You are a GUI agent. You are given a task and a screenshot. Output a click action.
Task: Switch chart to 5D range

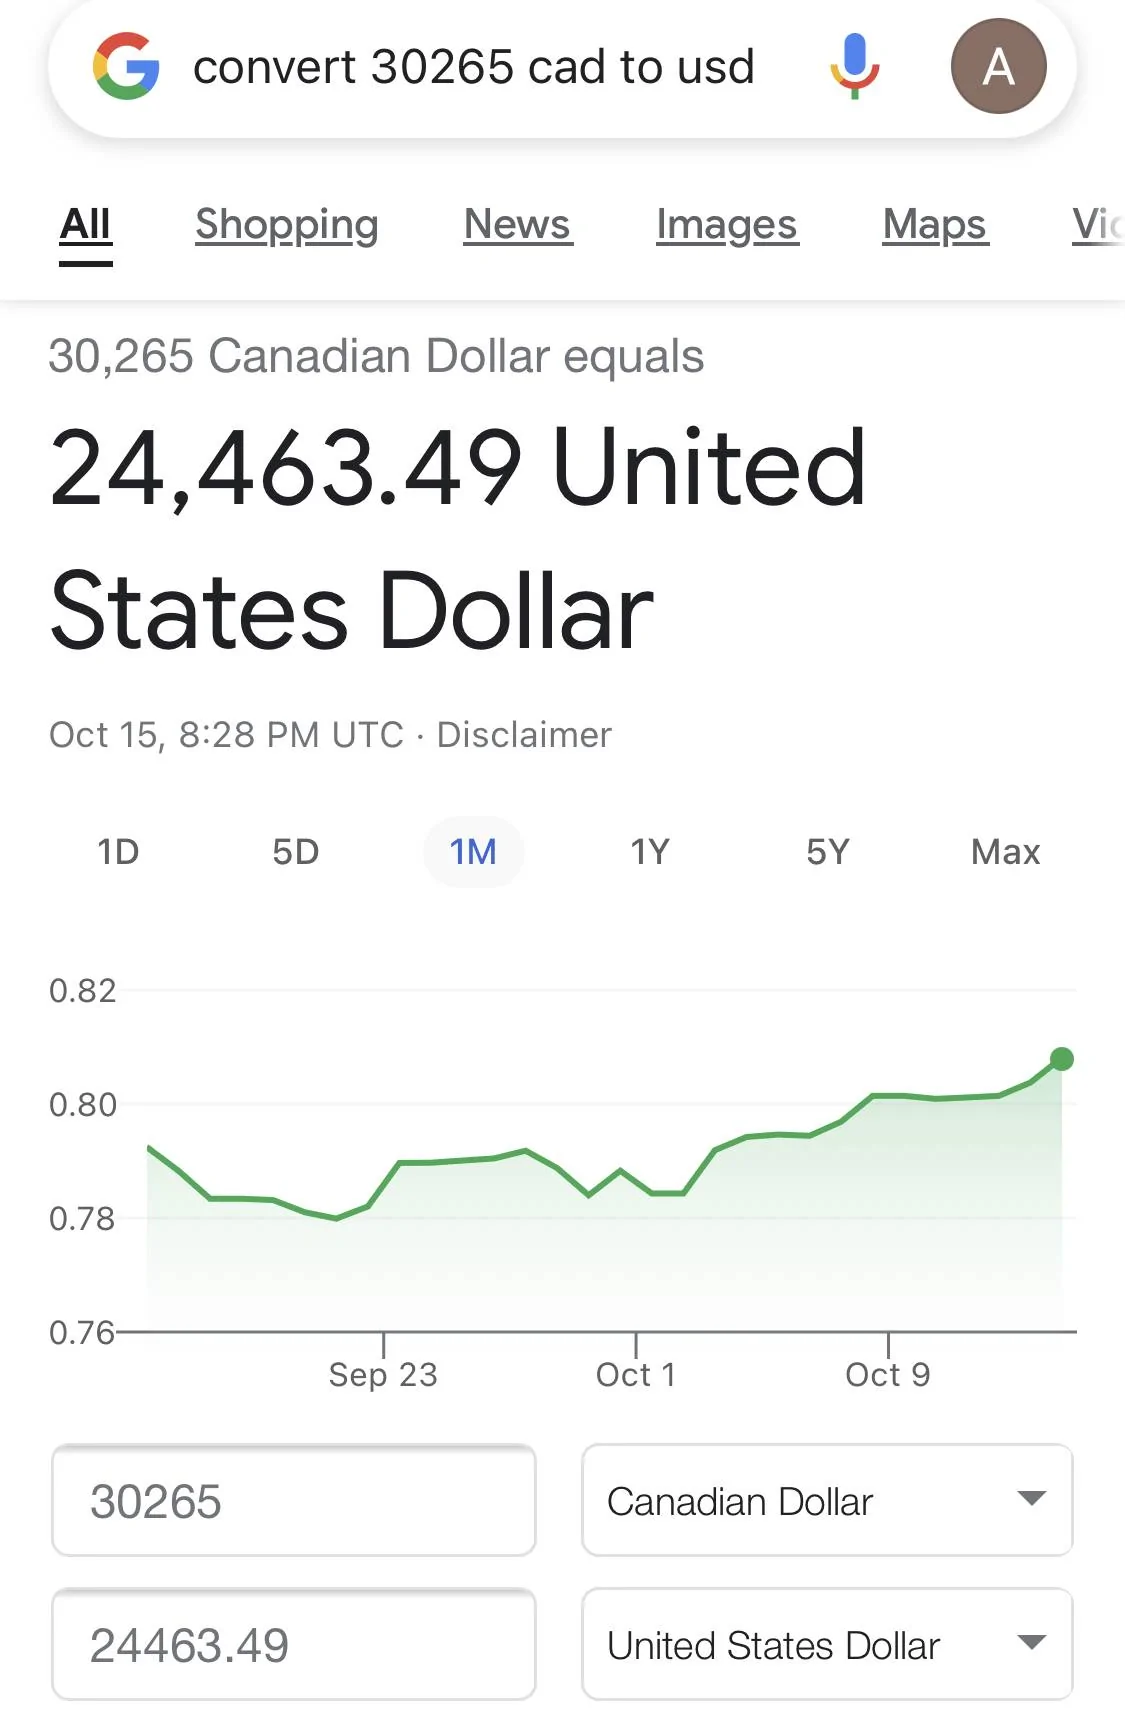click(295, 852)
